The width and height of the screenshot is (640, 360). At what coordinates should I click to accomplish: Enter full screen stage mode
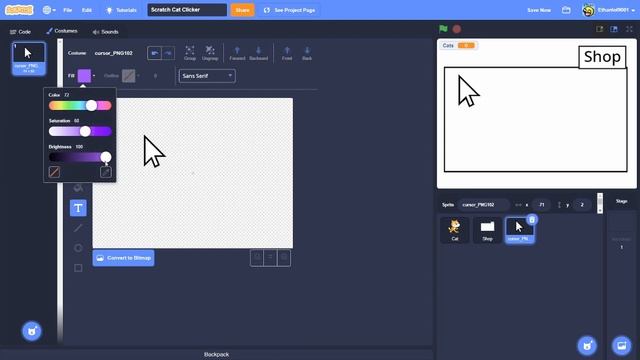[x=629, y=29]
